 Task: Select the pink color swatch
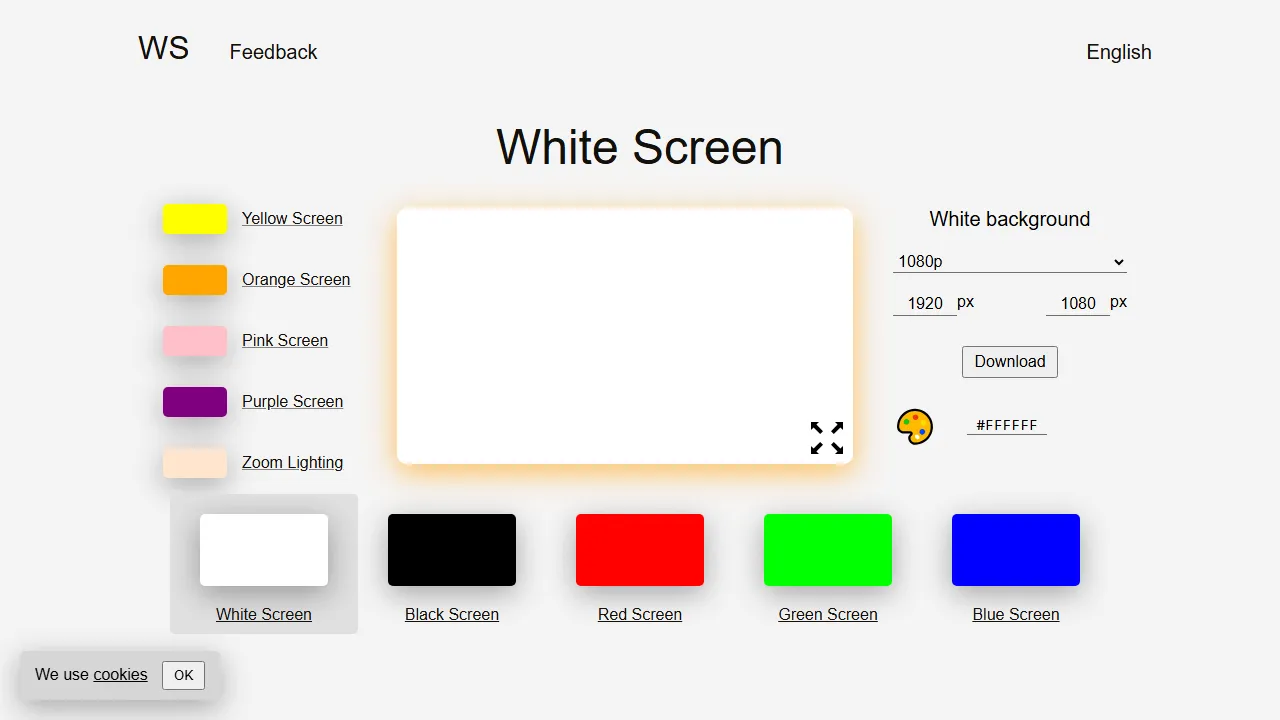click(x=194, y=340)
